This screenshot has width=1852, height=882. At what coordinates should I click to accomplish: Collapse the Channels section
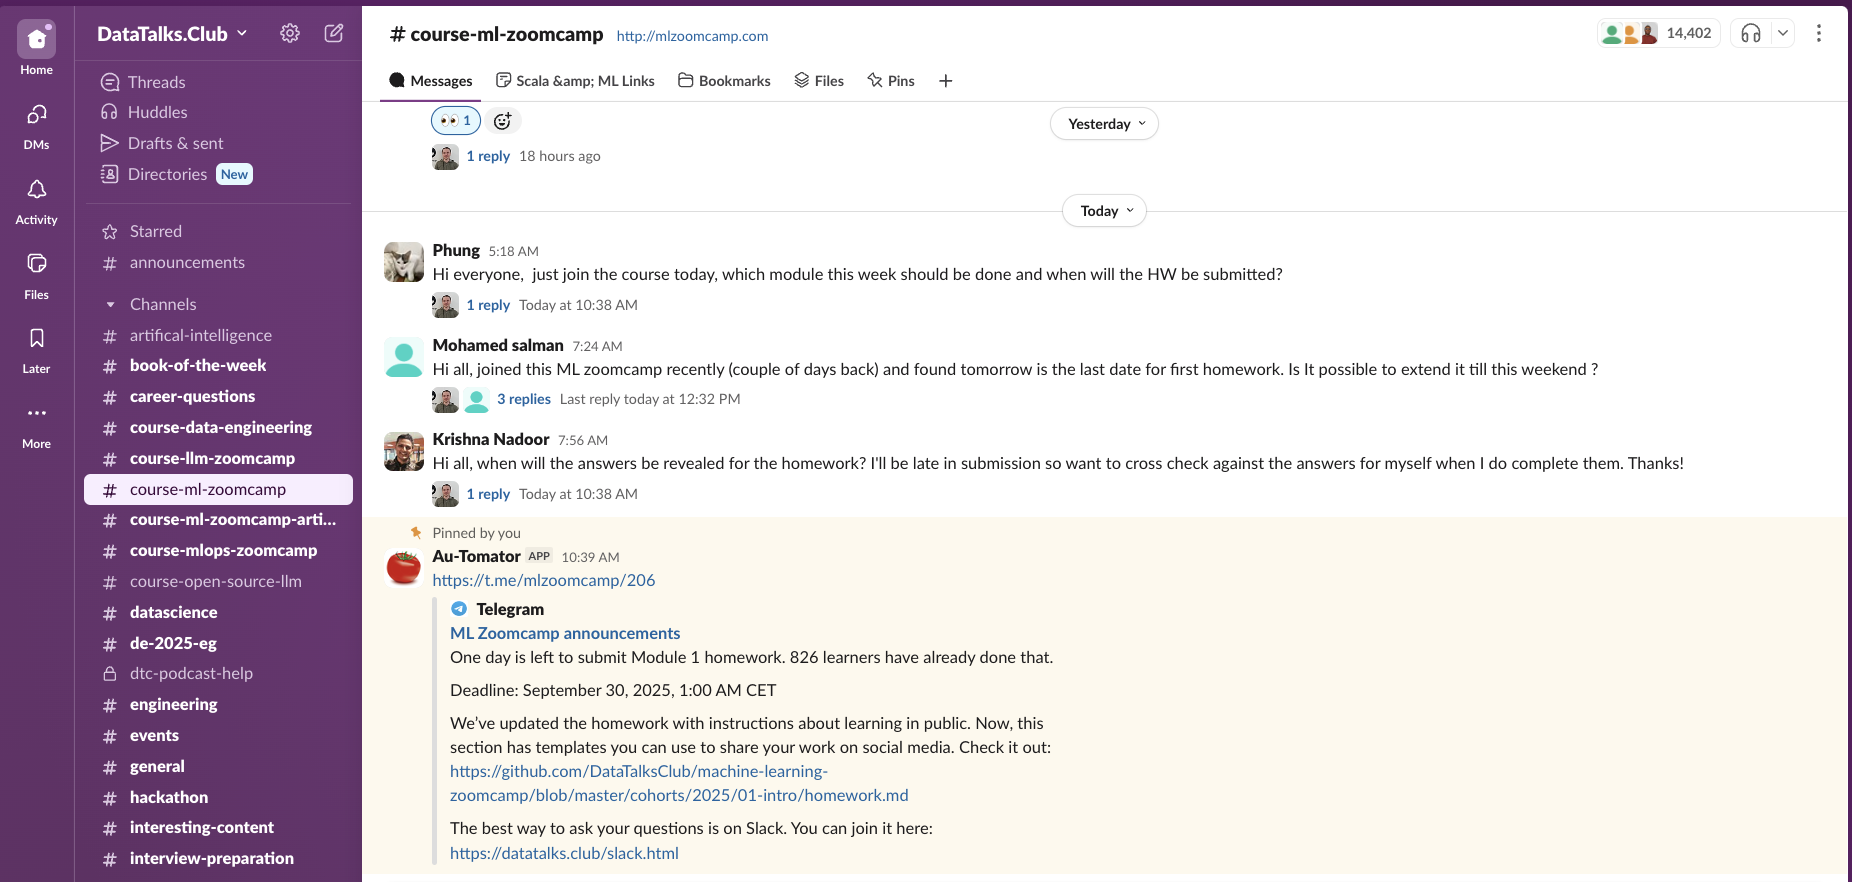tap(111, 305)
